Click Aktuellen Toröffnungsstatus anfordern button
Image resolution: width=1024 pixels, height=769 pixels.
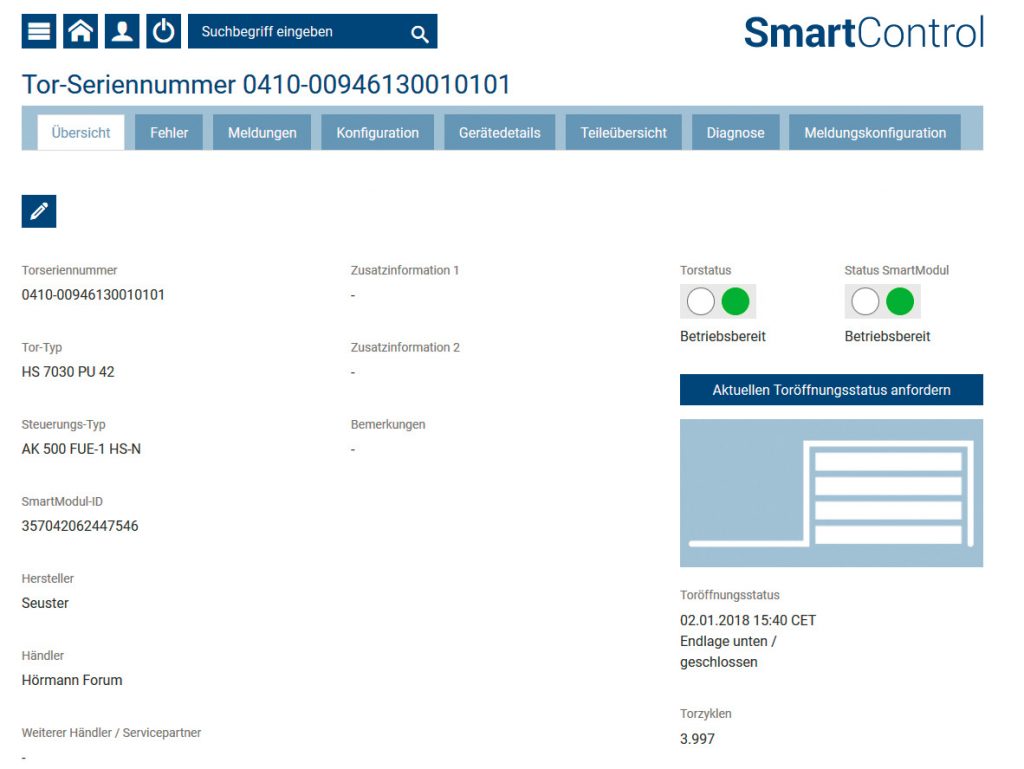tap(831, 390)
